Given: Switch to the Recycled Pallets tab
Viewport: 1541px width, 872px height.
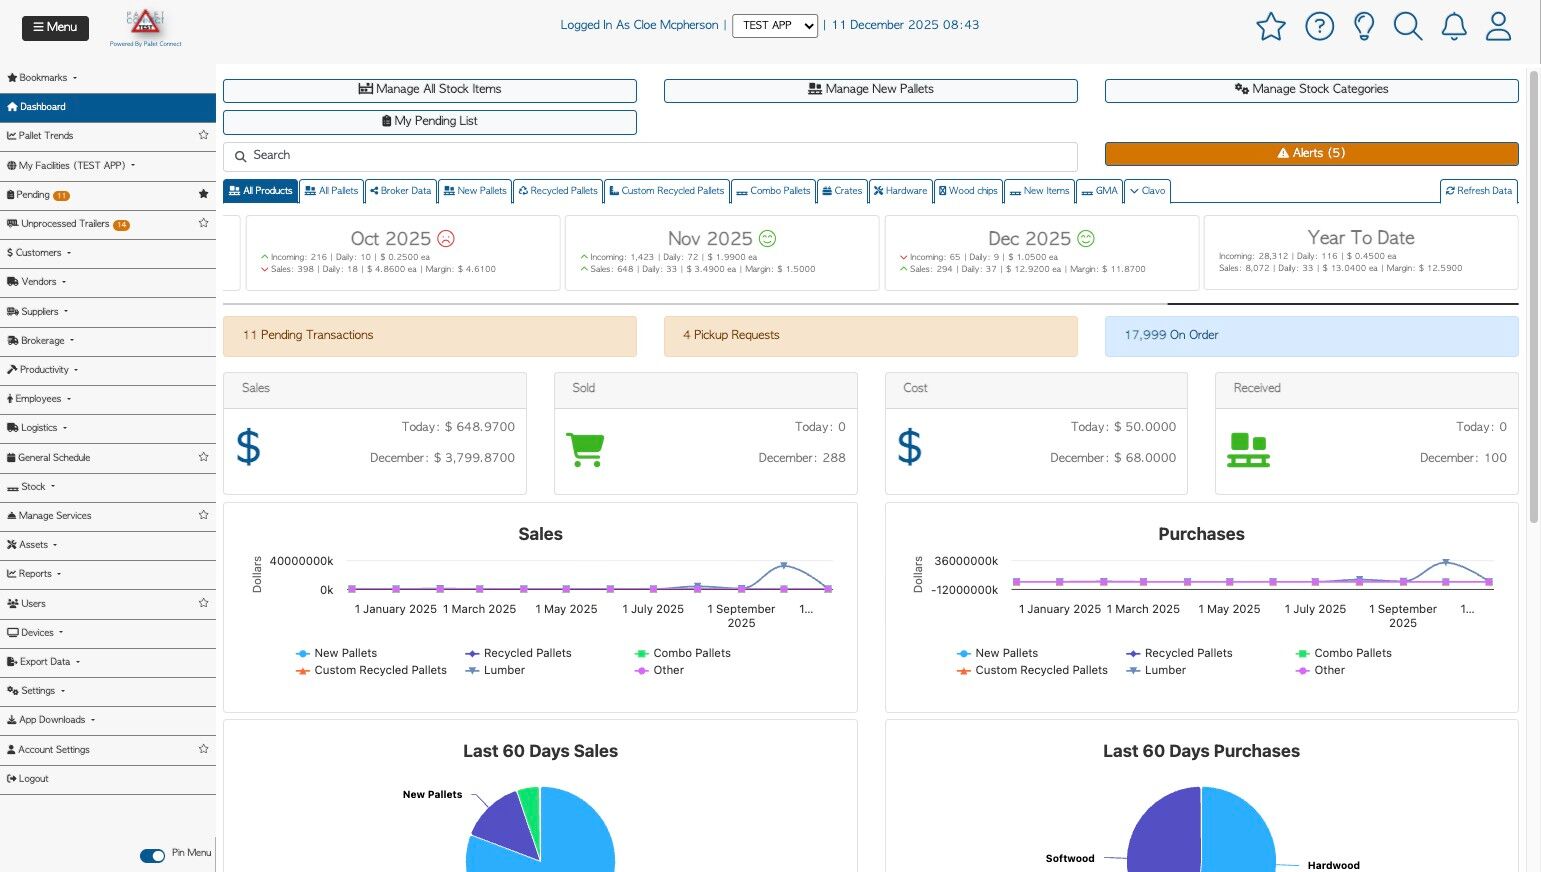Looking at the screenshot, I should (558, 191).
